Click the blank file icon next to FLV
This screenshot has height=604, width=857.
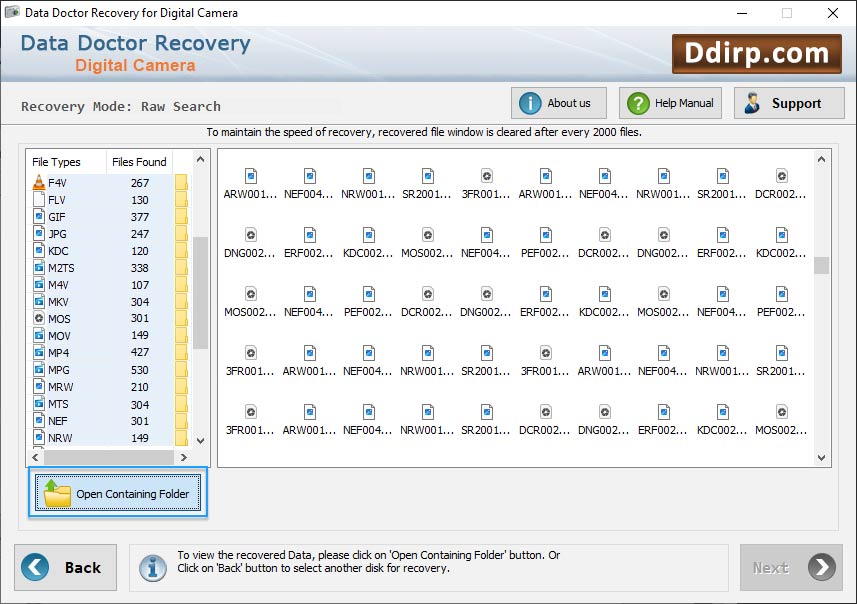click(x=39, y=200)
